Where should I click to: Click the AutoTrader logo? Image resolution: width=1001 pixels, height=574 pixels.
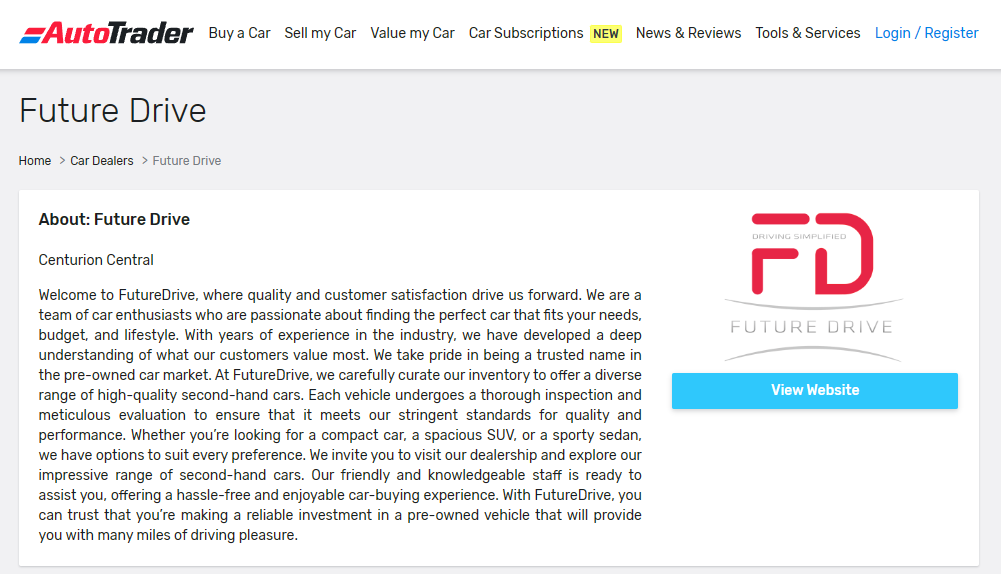[106, 33]
